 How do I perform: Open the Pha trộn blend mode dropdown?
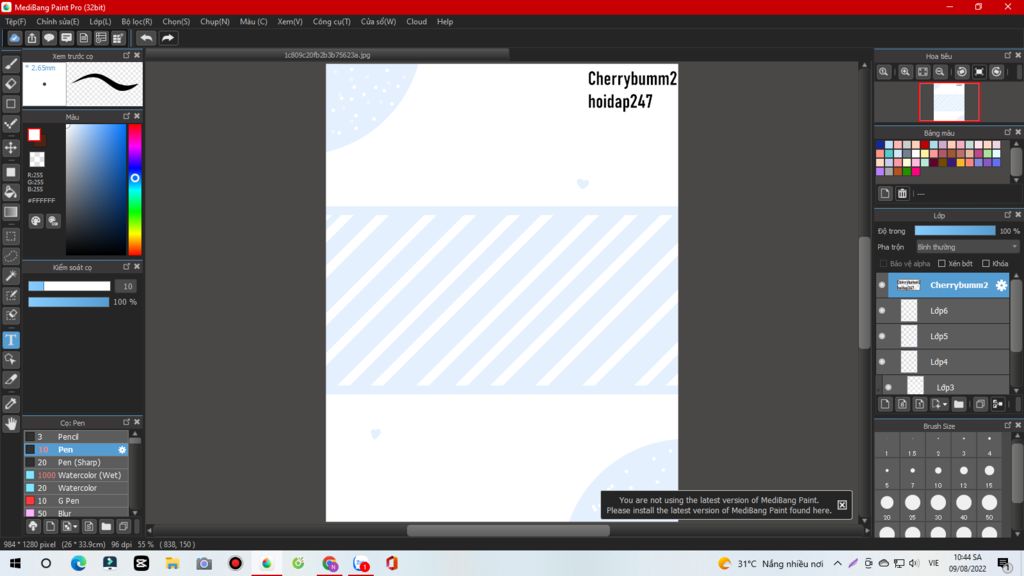(x=967, y=247)
